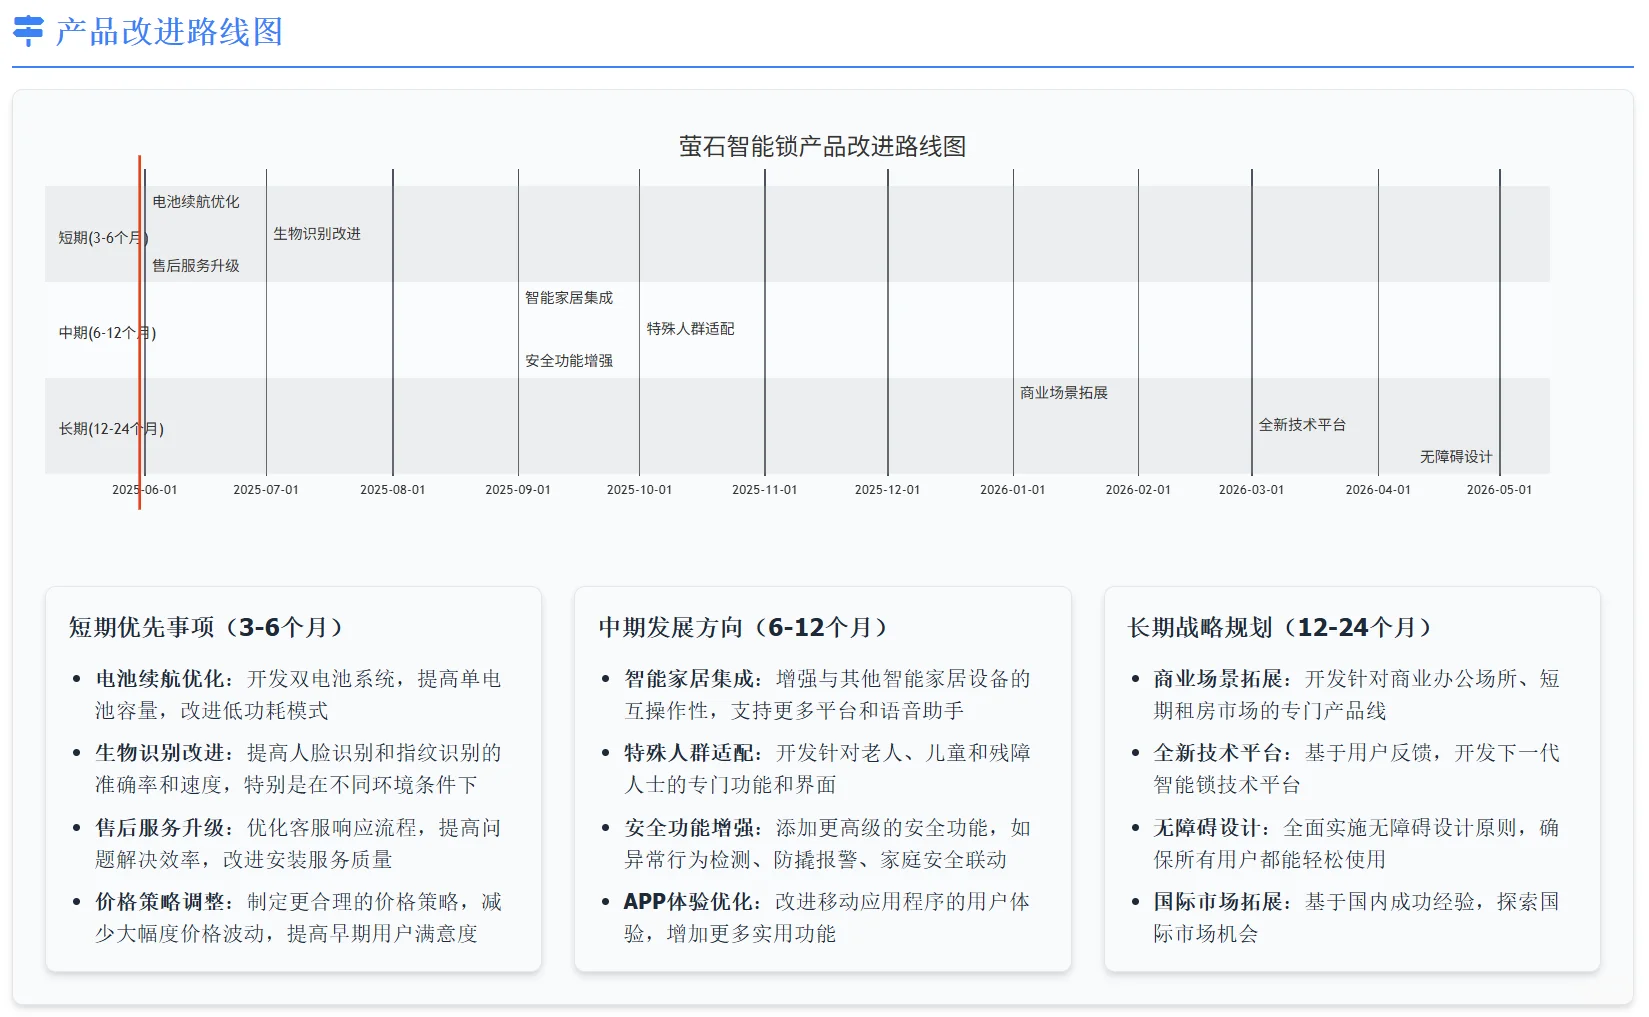The image size is (1649, 1017).
Task: Click the 生物识别改进 bullet in short-term card
Action: [x=298, y=769]
